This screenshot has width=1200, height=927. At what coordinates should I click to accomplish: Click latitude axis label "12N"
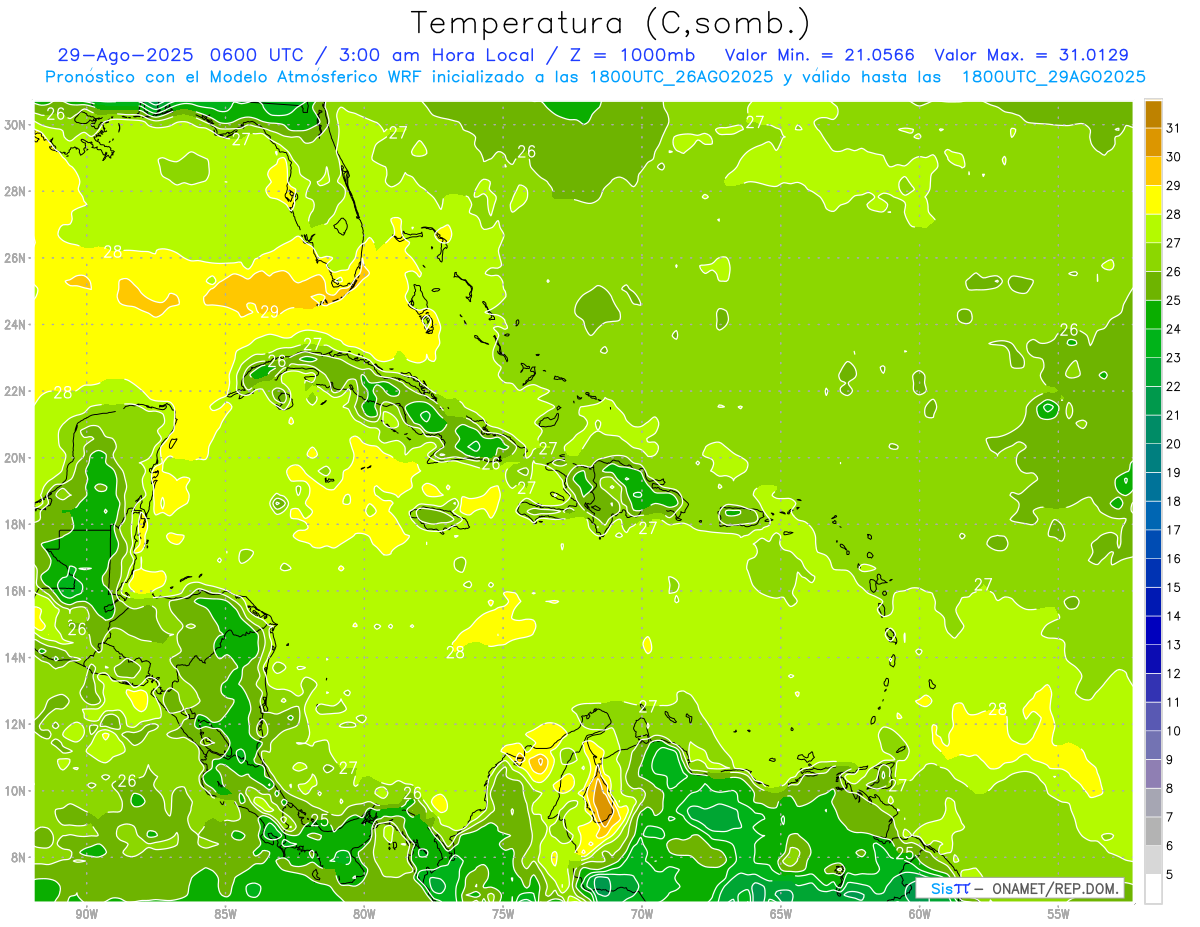click(17, 724)
